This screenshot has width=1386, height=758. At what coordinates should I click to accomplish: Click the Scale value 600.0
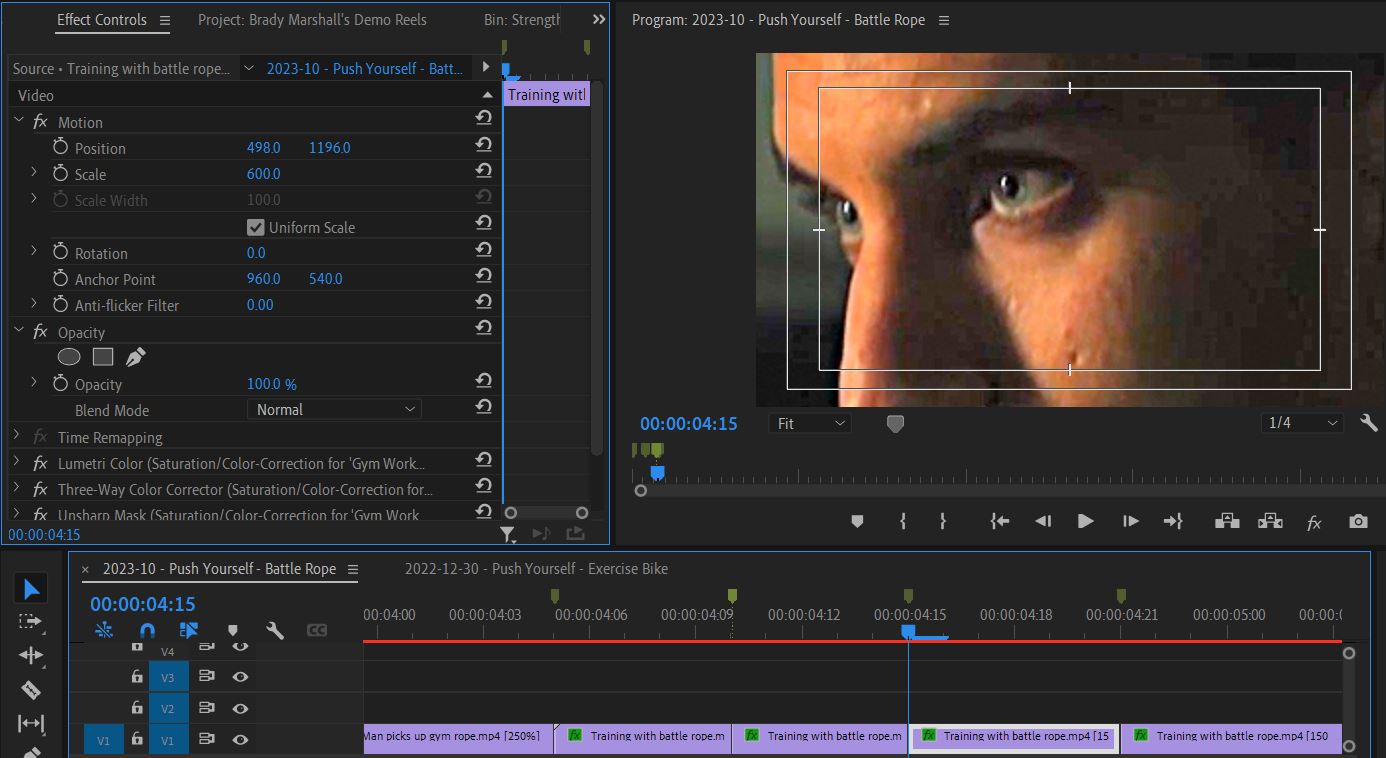pos(264,173)
